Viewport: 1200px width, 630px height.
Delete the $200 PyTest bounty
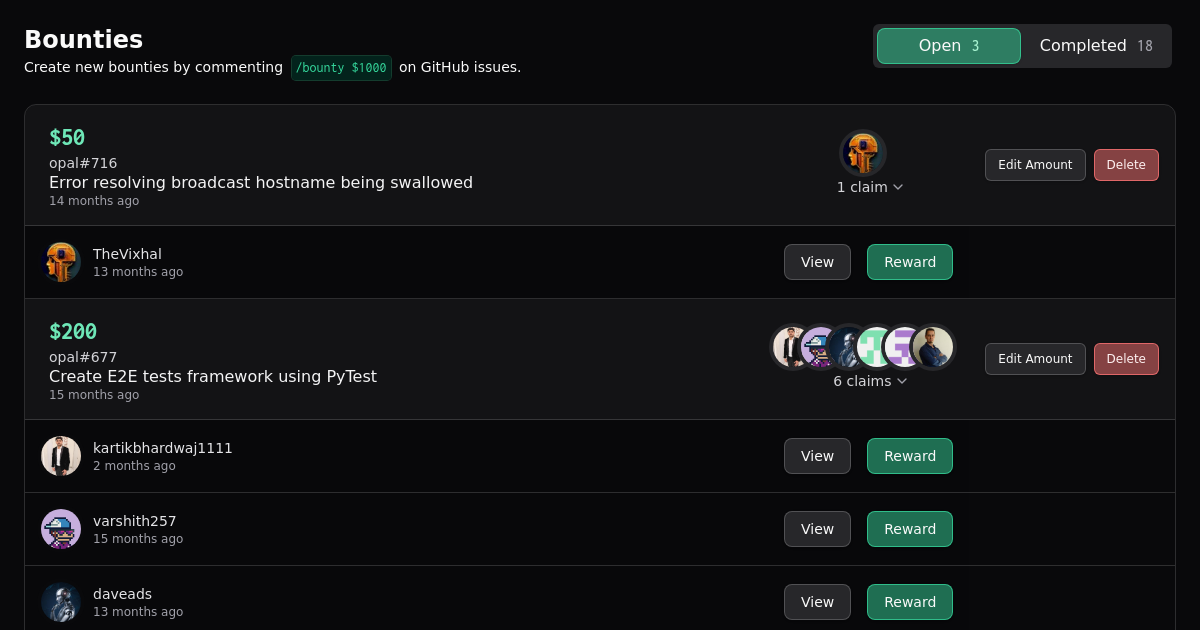tap(1126, 359)
